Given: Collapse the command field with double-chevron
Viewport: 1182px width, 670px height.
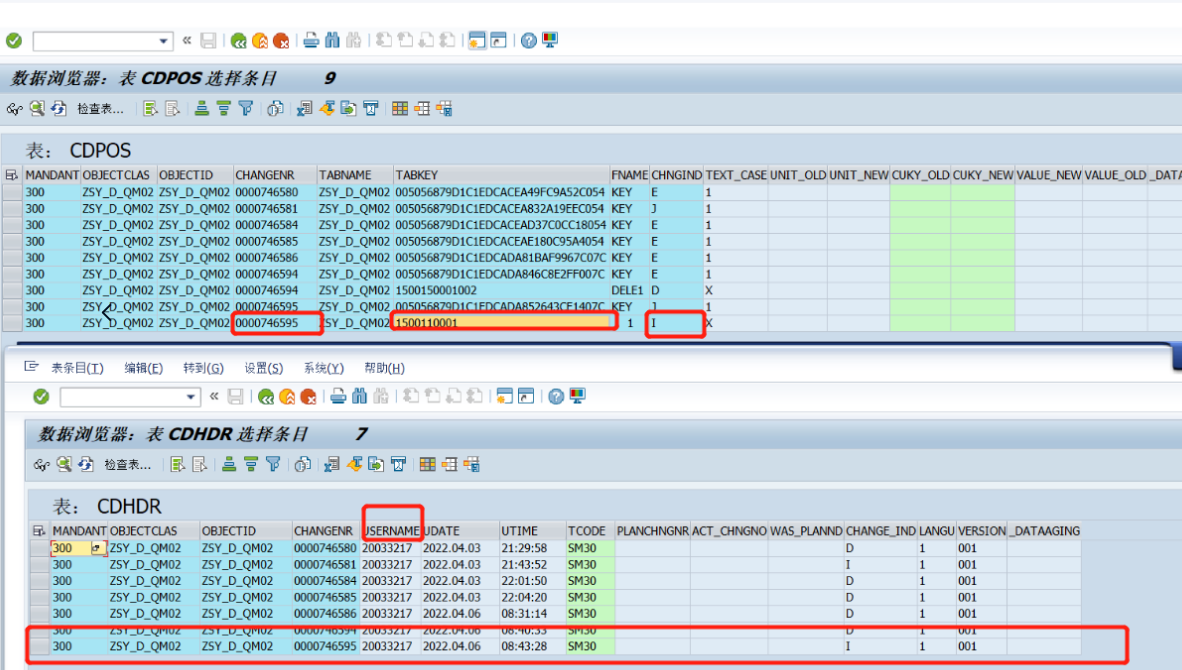Looking at the screenshot, I should click(x=187, y=40).
